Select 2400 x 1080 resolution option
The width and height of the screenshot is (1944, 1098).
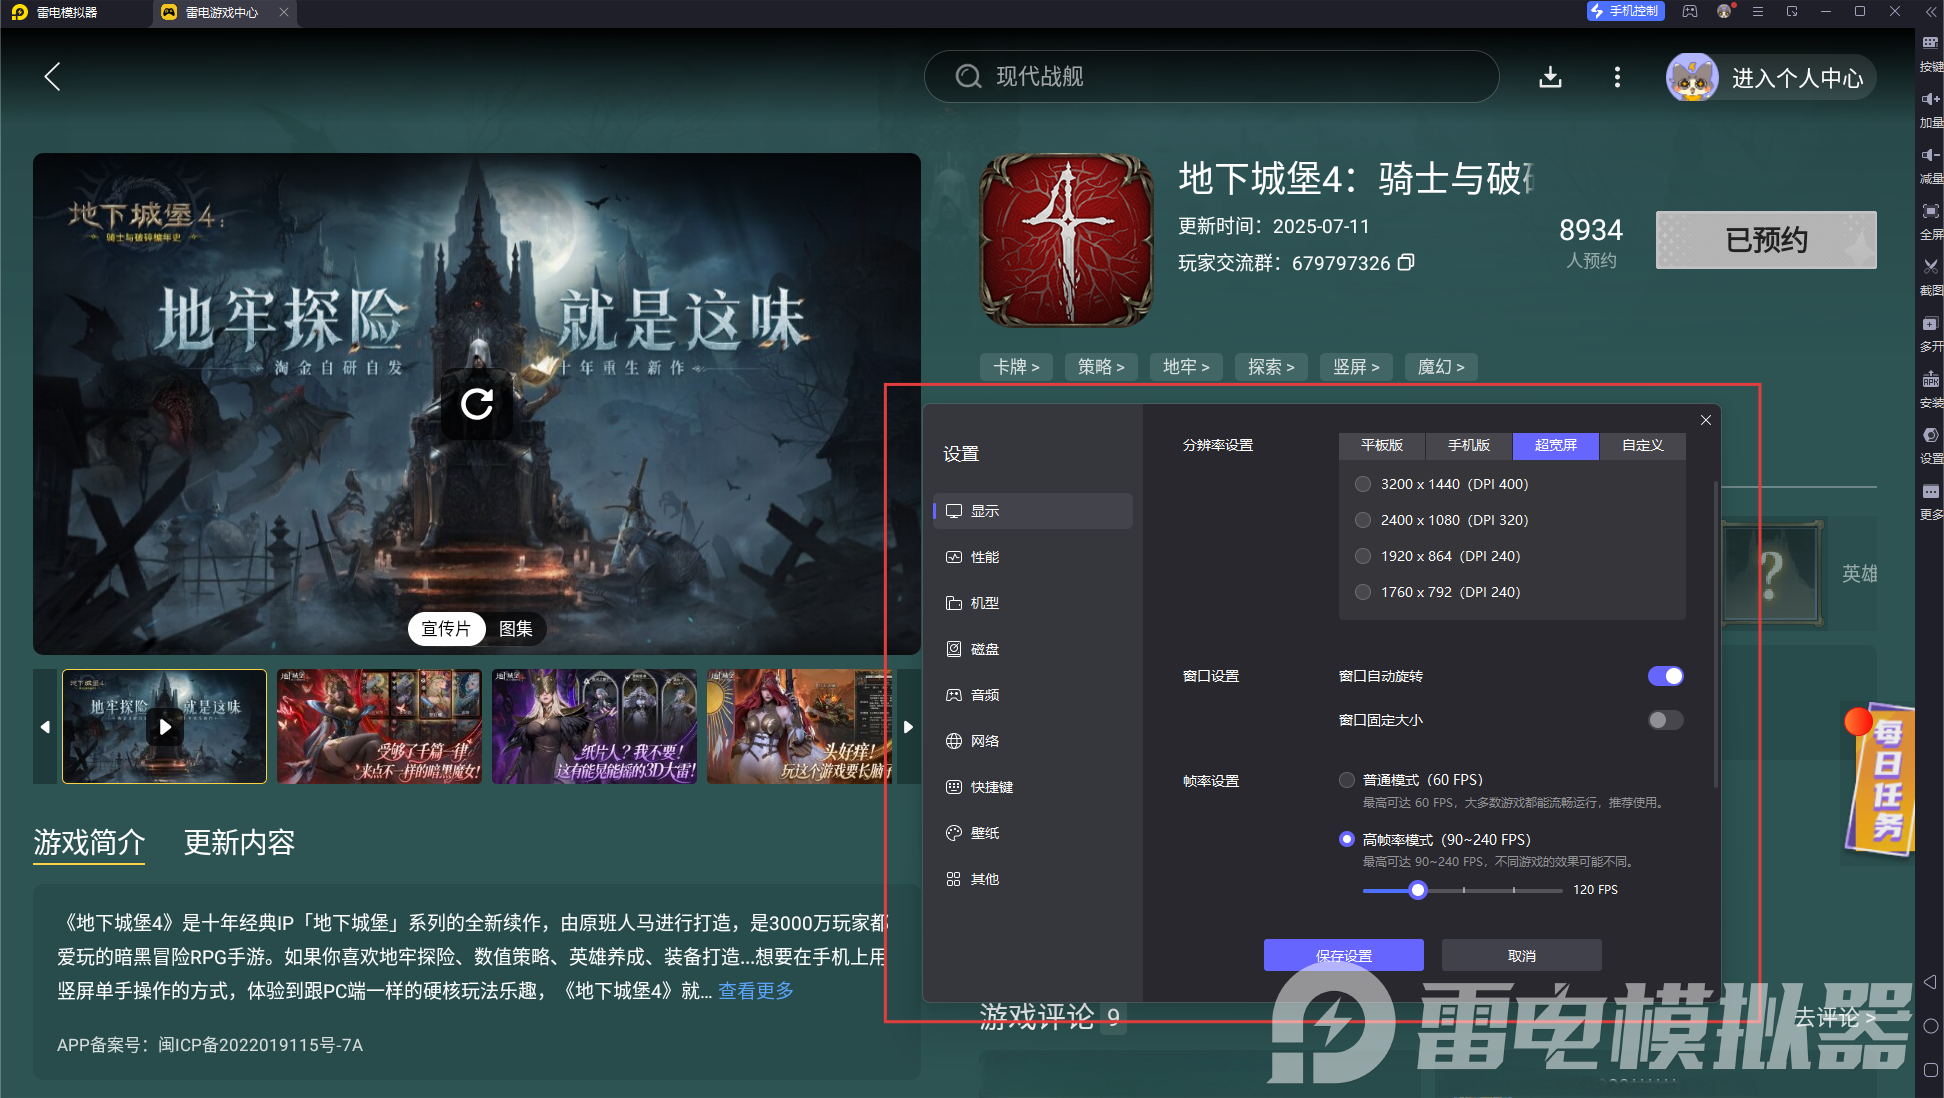1363,520
